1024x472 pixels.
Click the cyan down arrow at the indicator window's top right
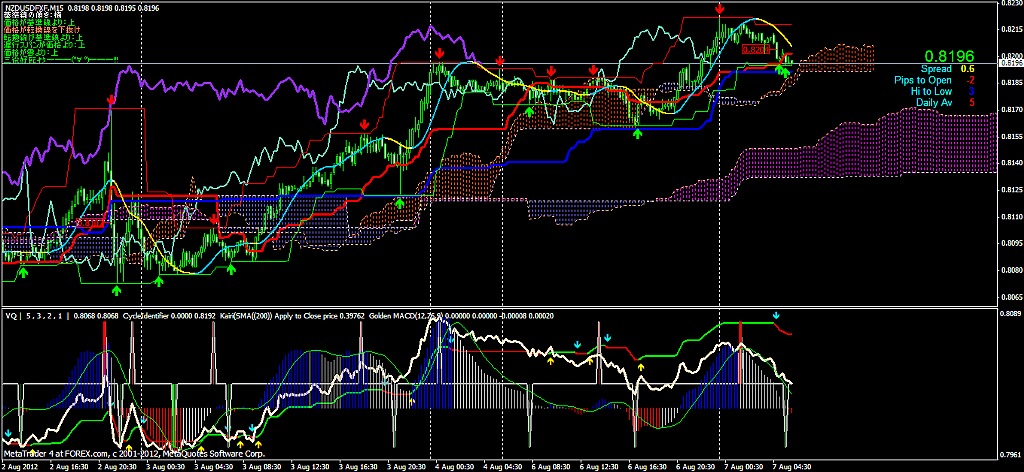(776, 317)
